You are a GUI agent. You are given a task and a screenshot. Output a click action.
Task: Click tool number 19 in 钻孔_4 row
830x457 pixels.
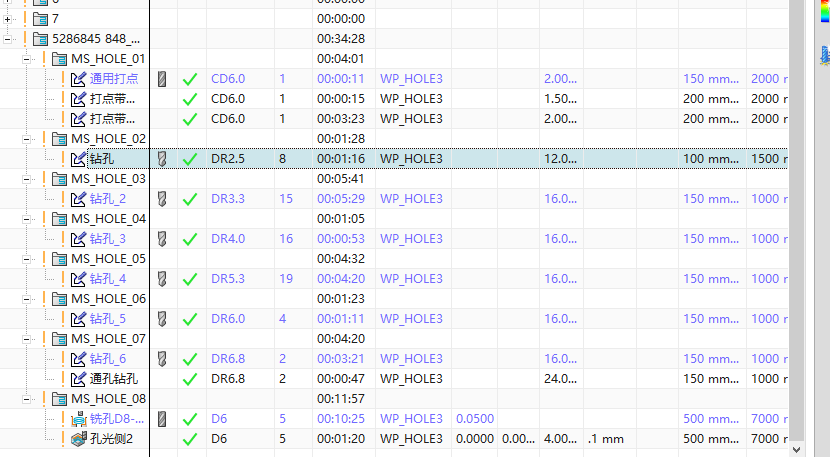point(286,279)
